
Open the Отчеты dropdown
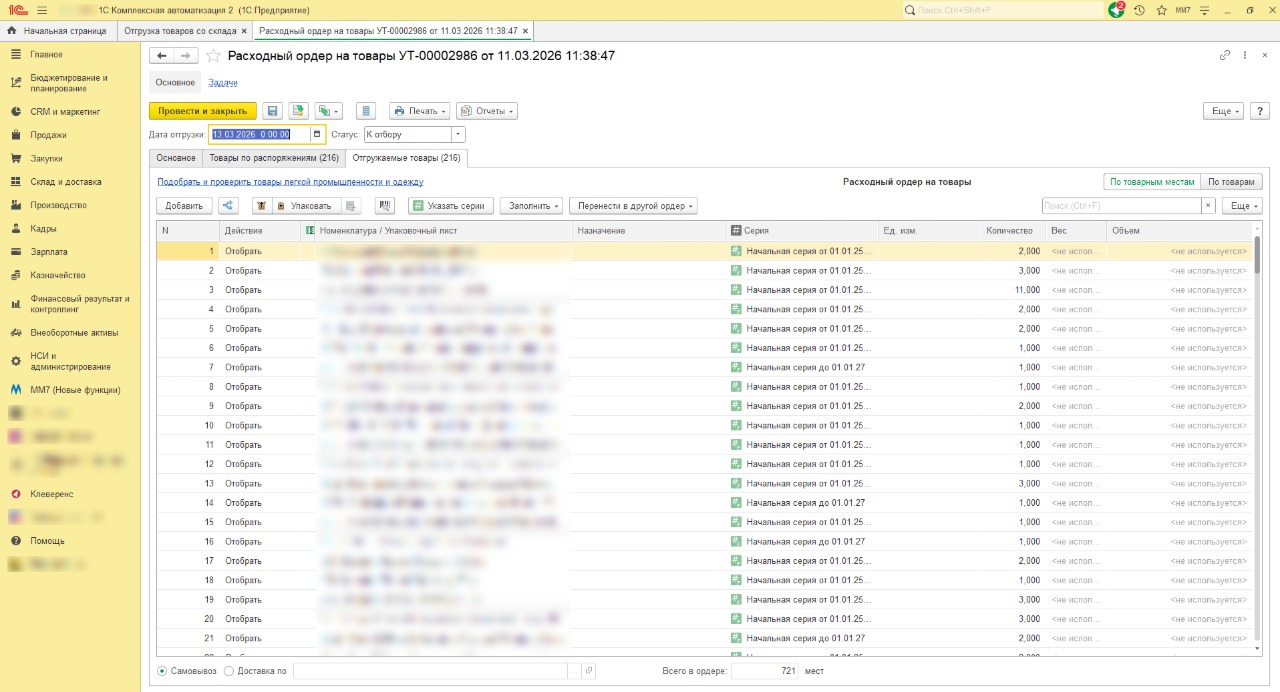487,111
